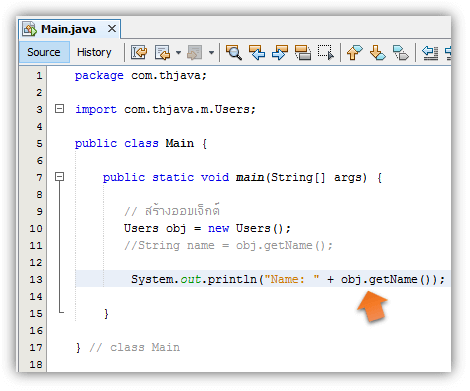The width and height of the screenshot is (470, 391).
Task: Click line number 13 in the gutter
Action: [36, 279]
